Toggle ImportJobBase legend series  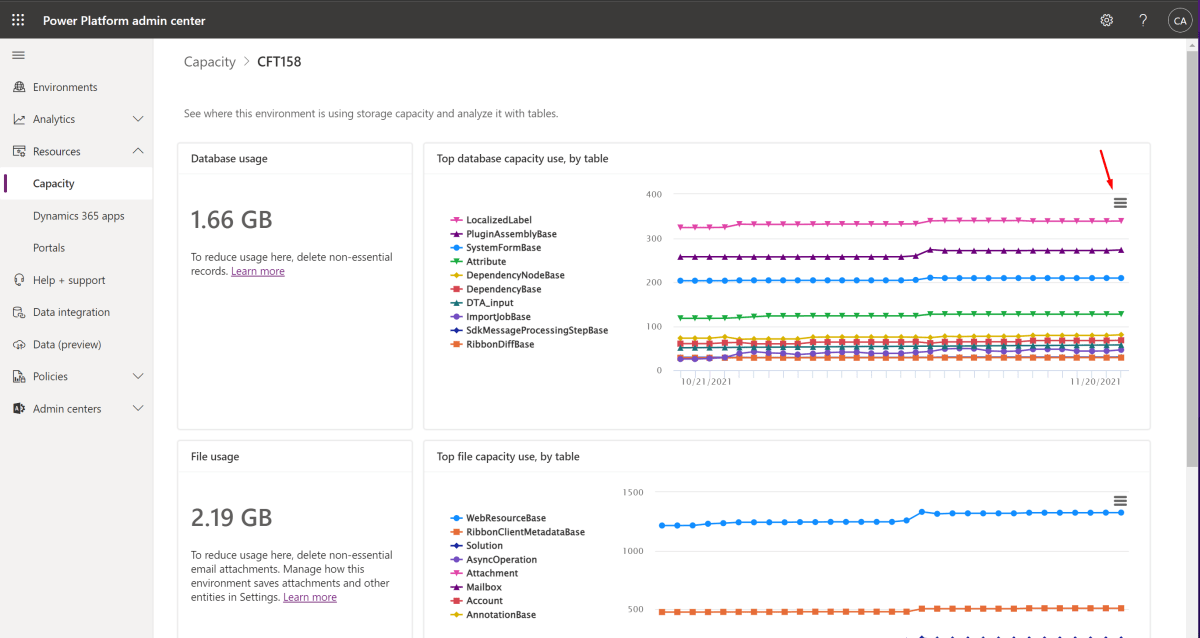[x=490, y=317]
